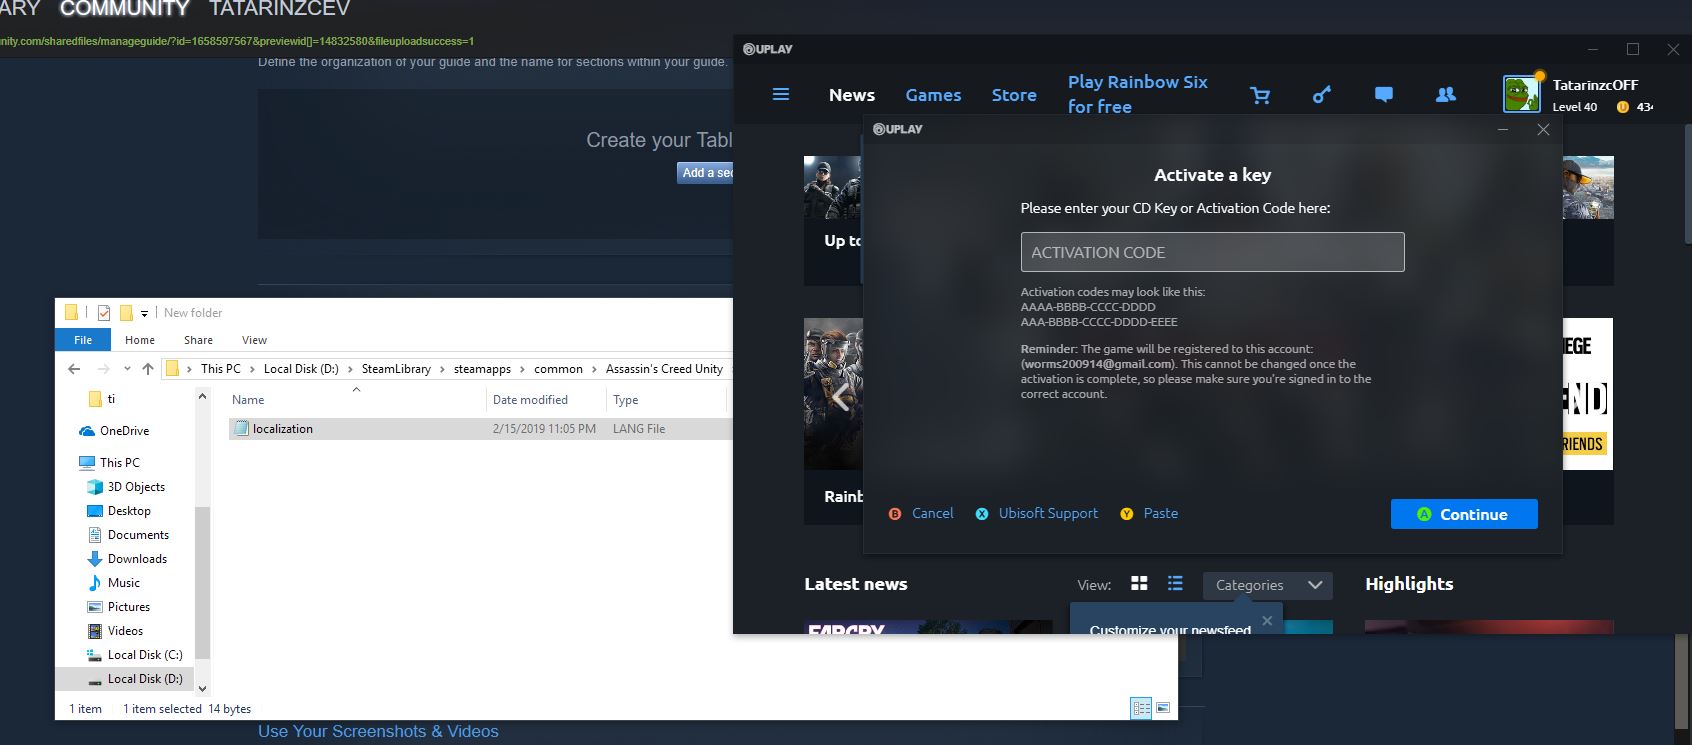Click the New folder quick access icon
The image size is (1692, 745).
click(126, 313)
